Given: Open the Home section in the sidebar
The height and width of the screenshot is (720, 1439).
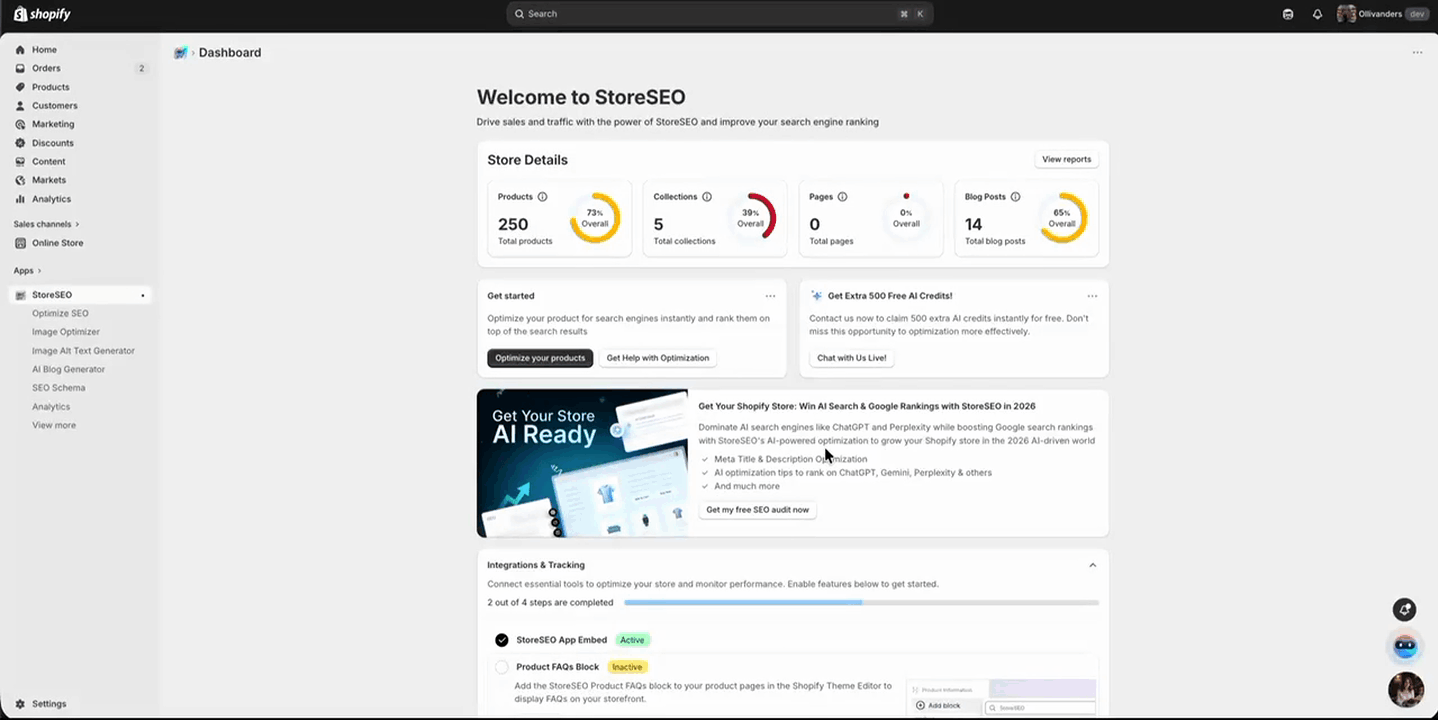Looking at the screenshot, I should click(x=44, y=49).
